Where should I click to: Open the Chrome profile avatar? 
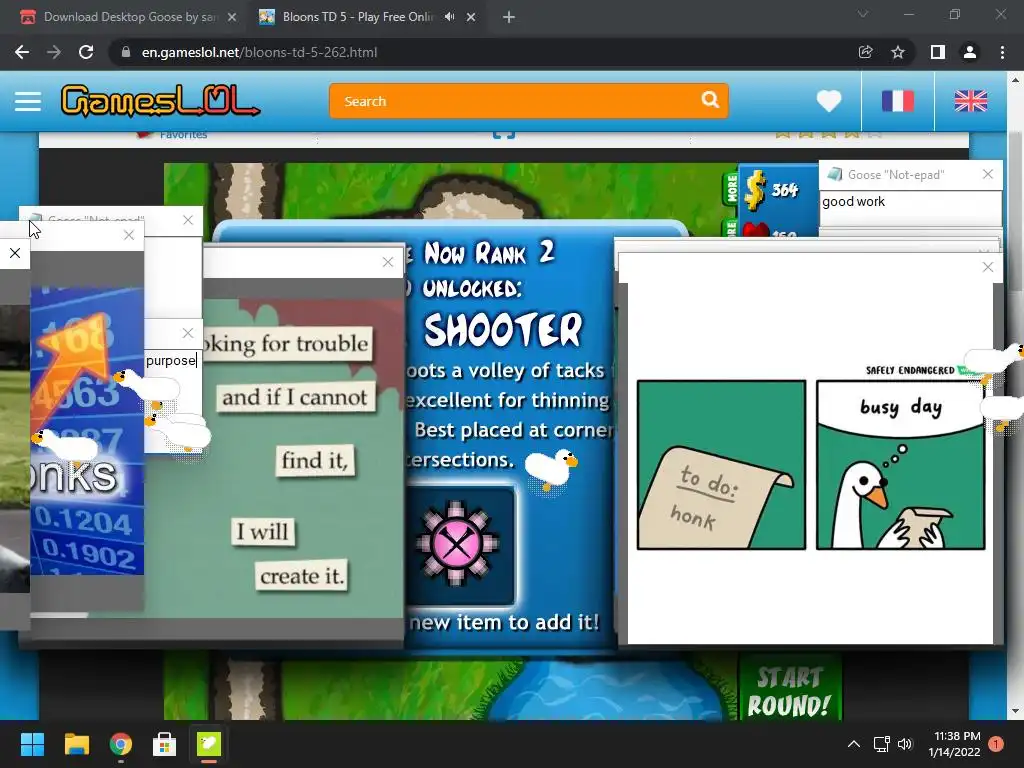click(x=970, y=52)
